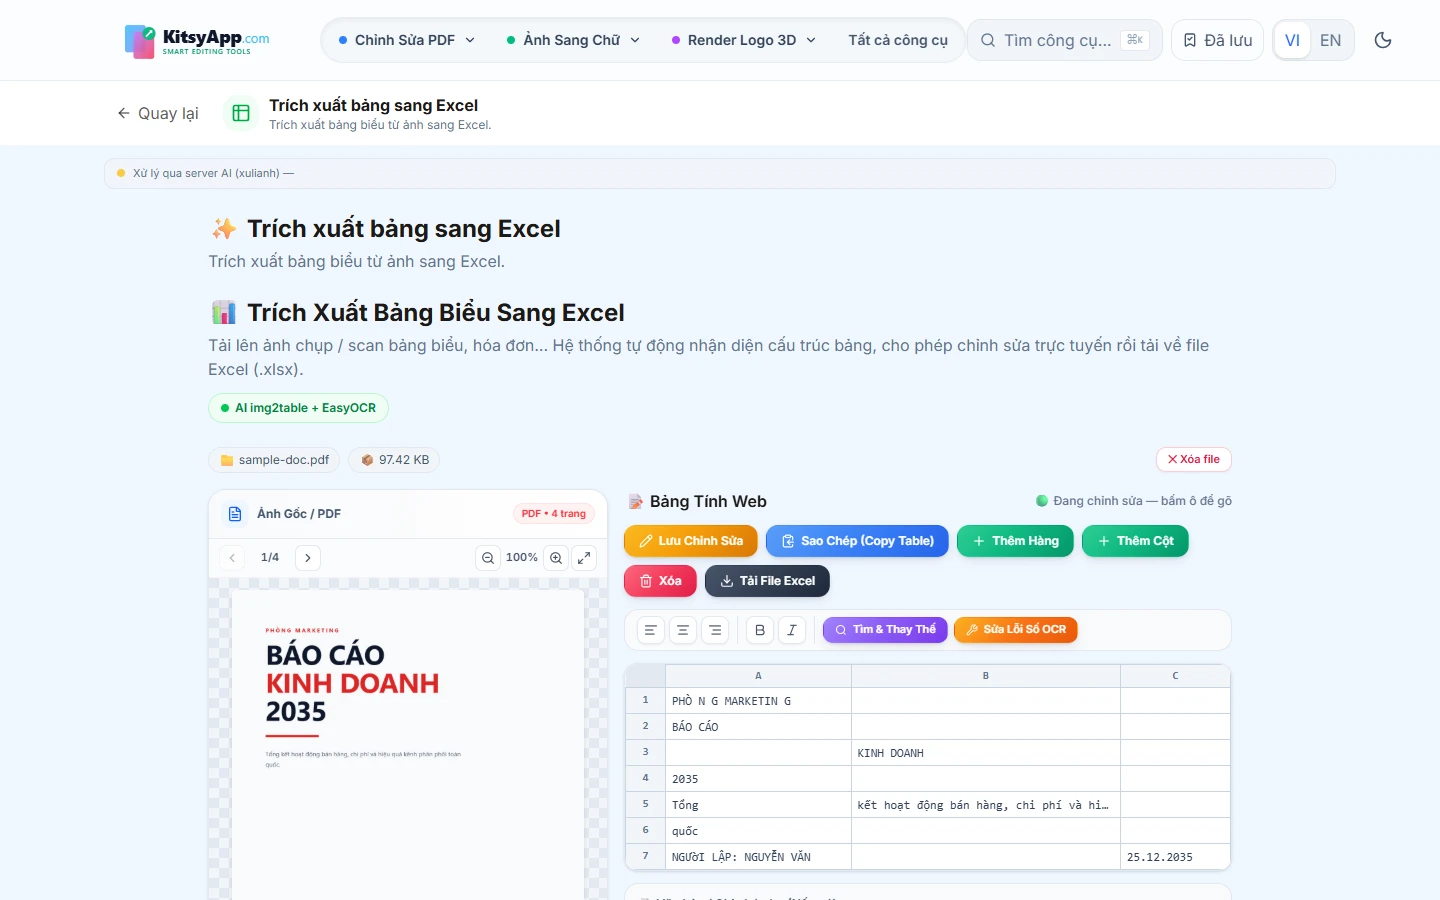Toggle italic formatting
1440x900 pixels.
click(792, 630)
